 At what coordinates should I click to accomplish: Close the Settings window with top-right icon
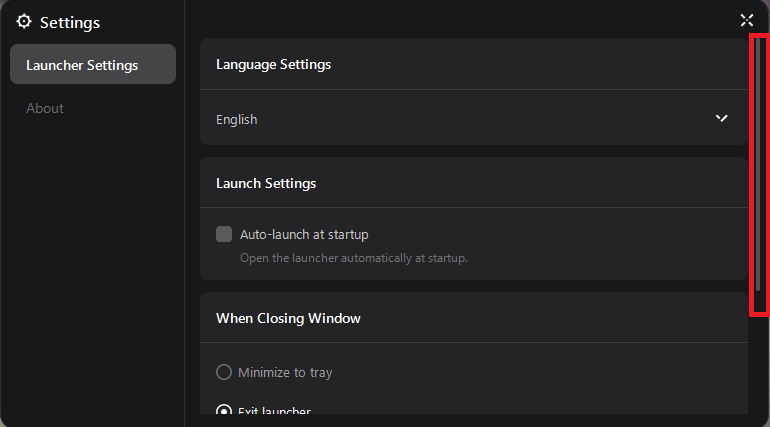746,20
